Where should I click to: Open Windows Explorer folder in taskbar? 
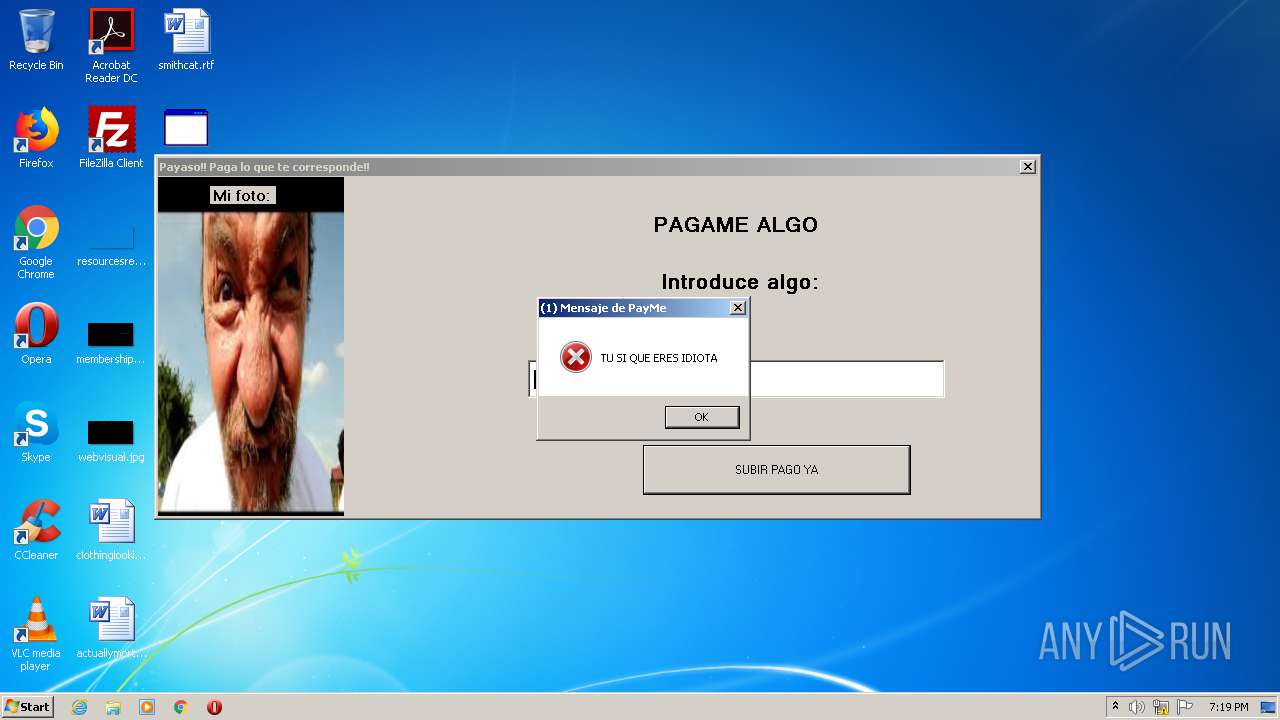tap(113, 707)
